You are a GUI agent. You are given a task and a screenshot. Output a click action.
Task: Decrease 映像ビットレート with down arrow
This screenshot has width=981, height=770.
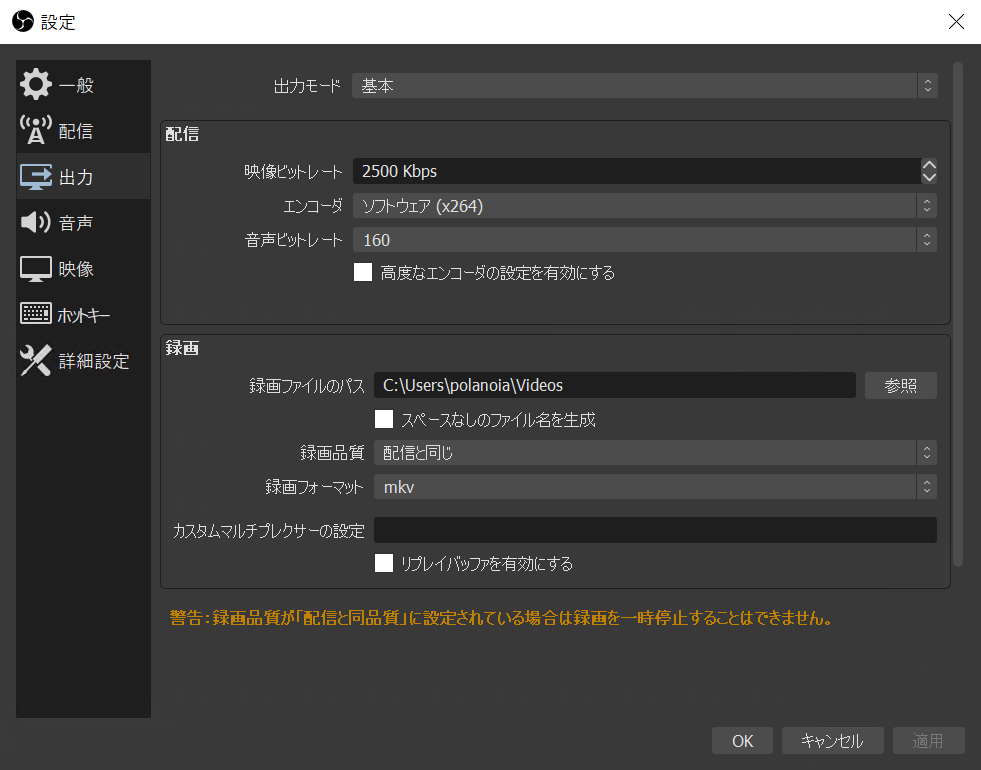(x=929, y=177)
